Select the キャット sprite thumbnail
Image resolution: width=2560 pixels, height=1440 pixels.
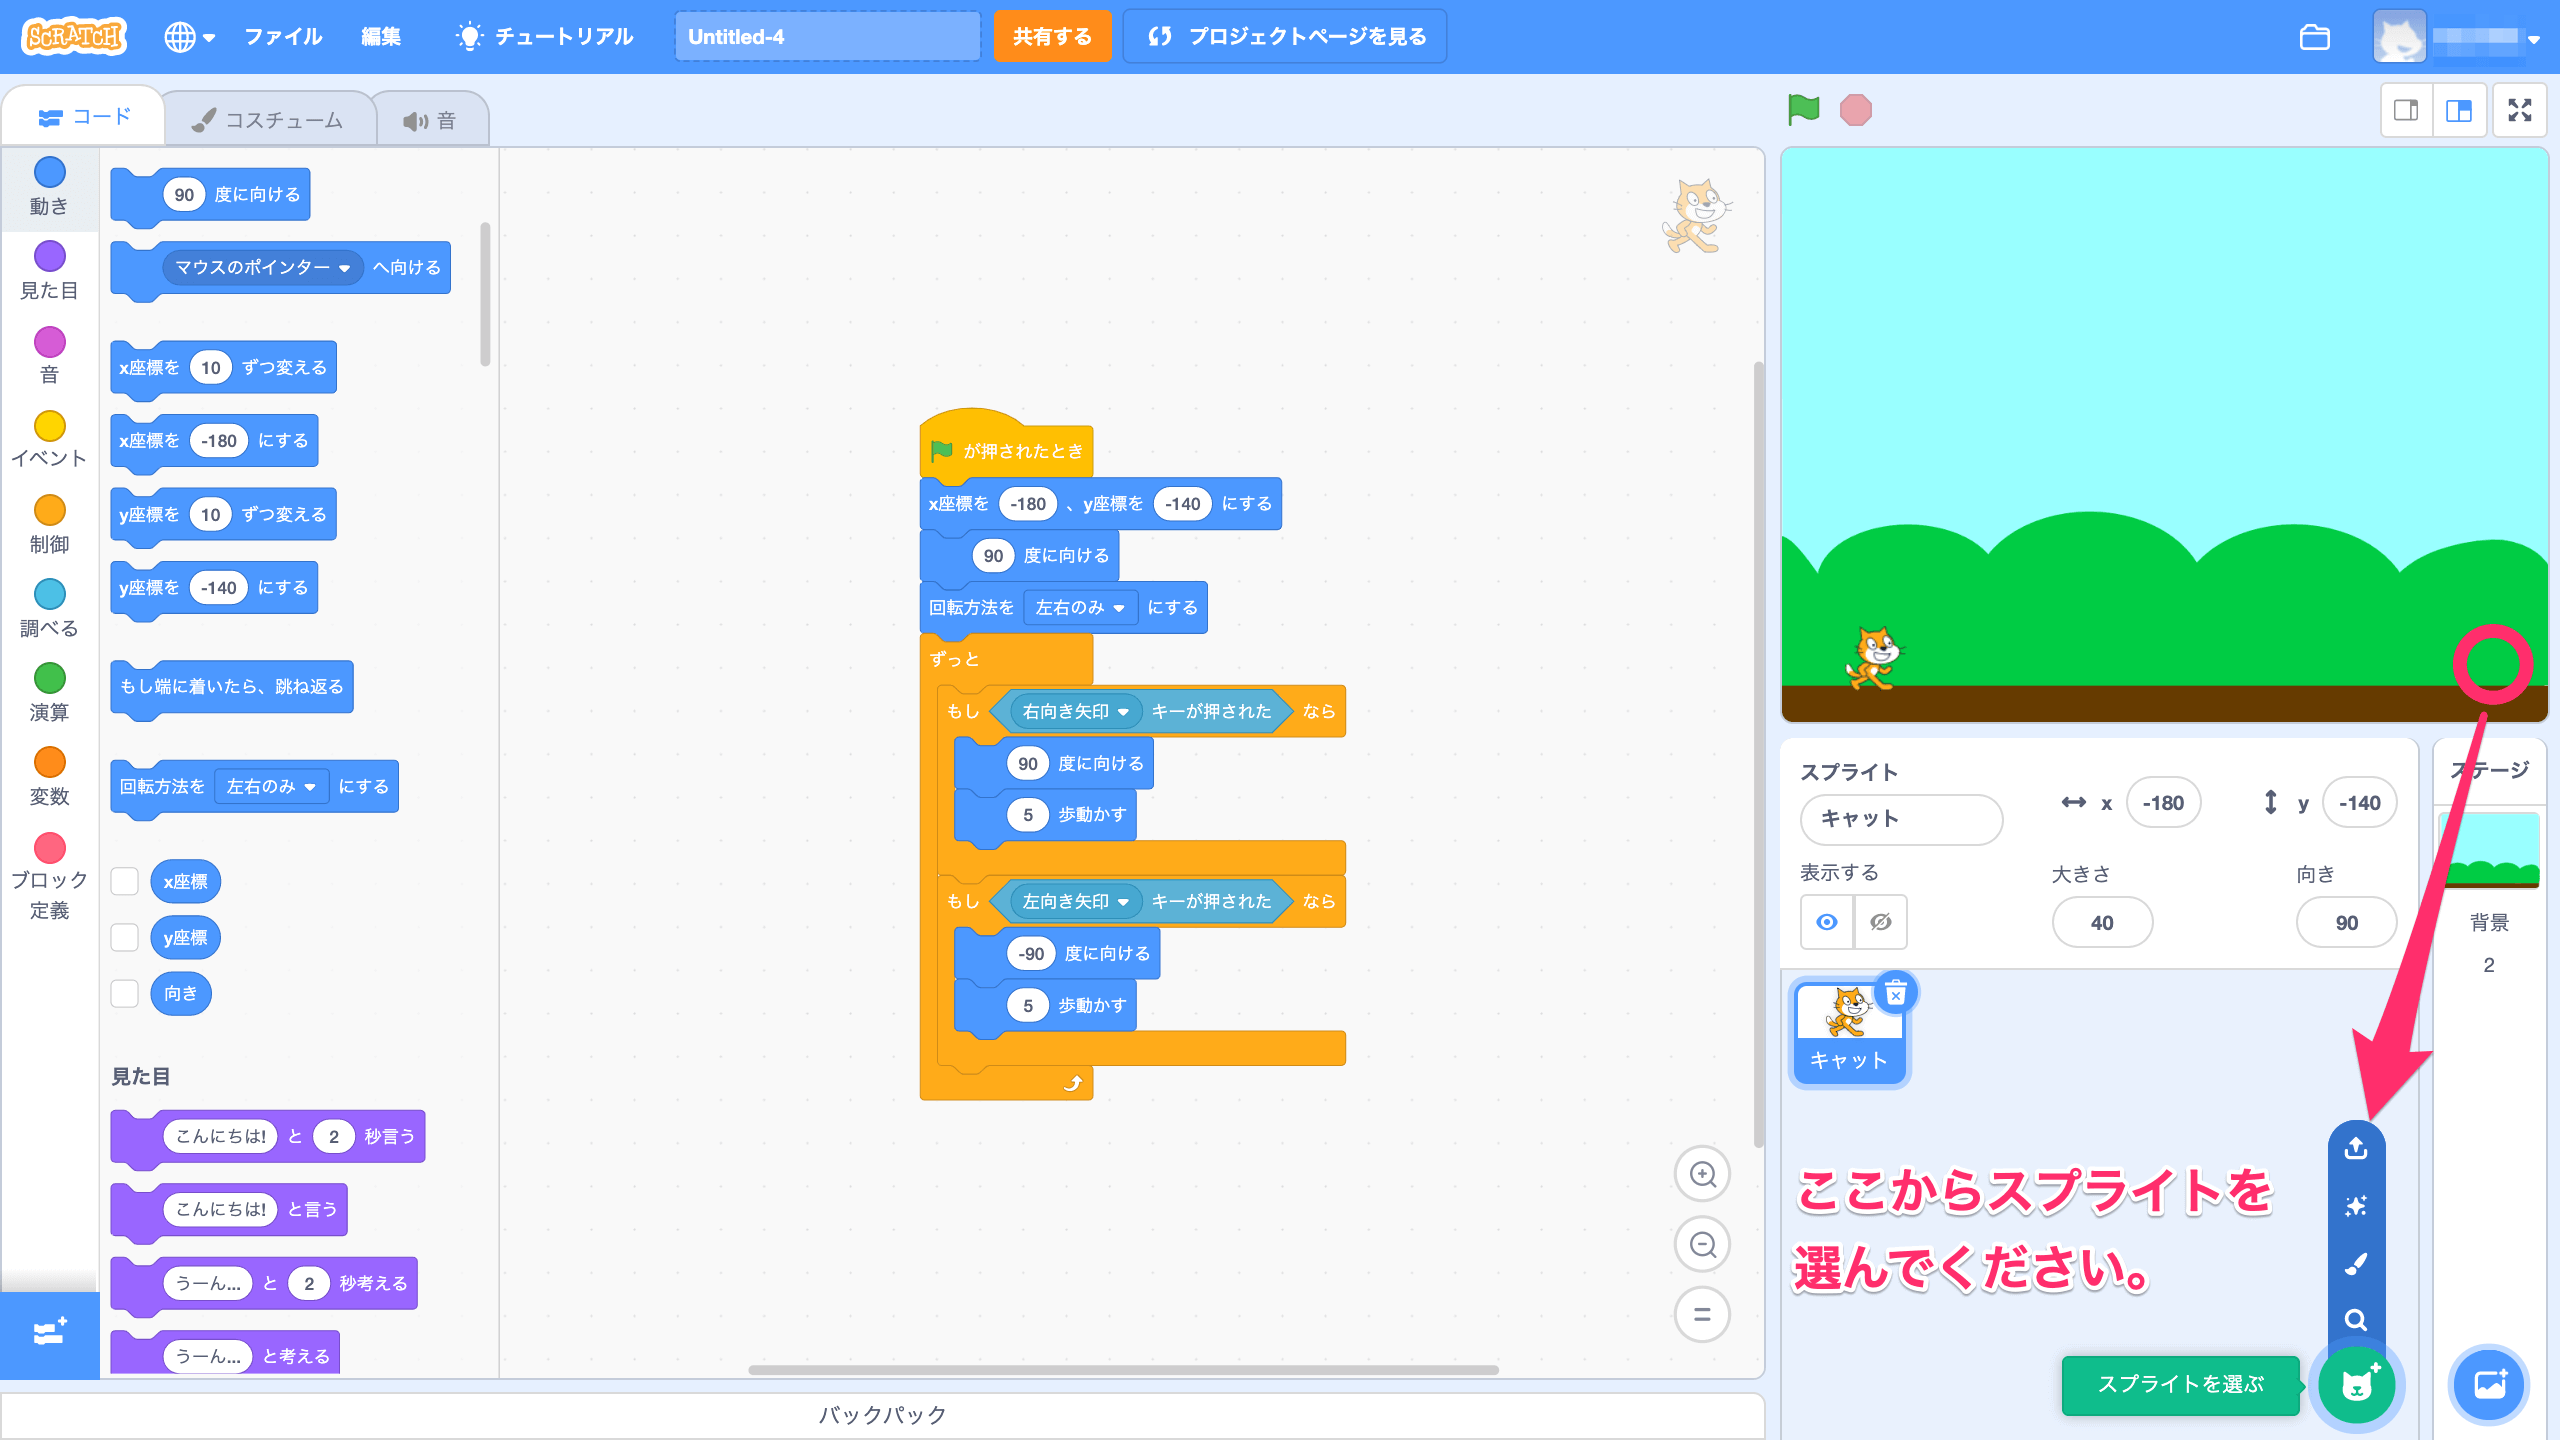click(1849, 1033)
